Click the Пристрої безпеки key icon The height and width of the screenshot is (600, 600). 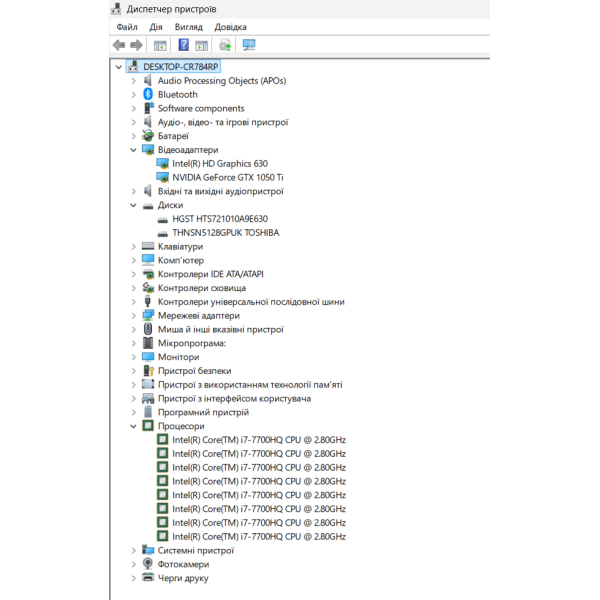point(148,370)
